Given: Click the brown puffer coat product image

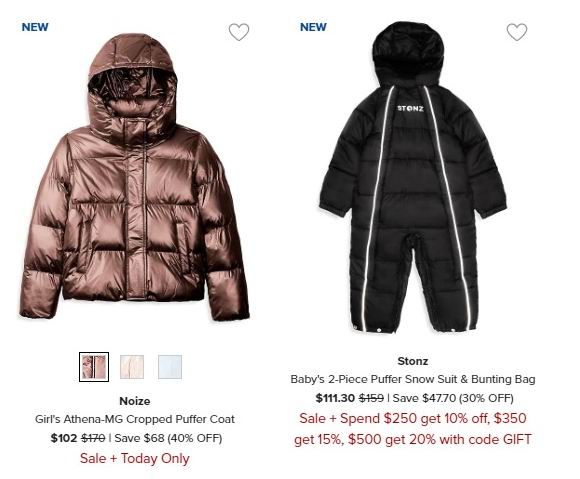Looking at the screenshot, I should [x=135, y=178].
